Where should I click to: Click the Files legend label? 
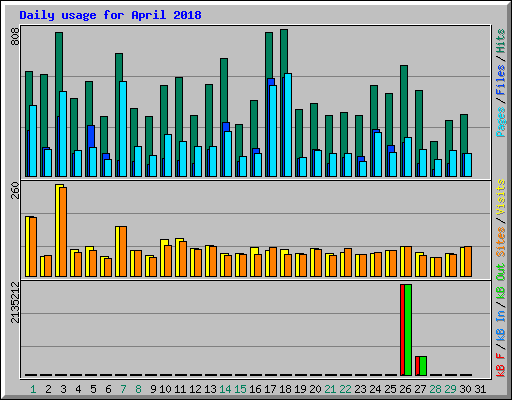point(501,80)
